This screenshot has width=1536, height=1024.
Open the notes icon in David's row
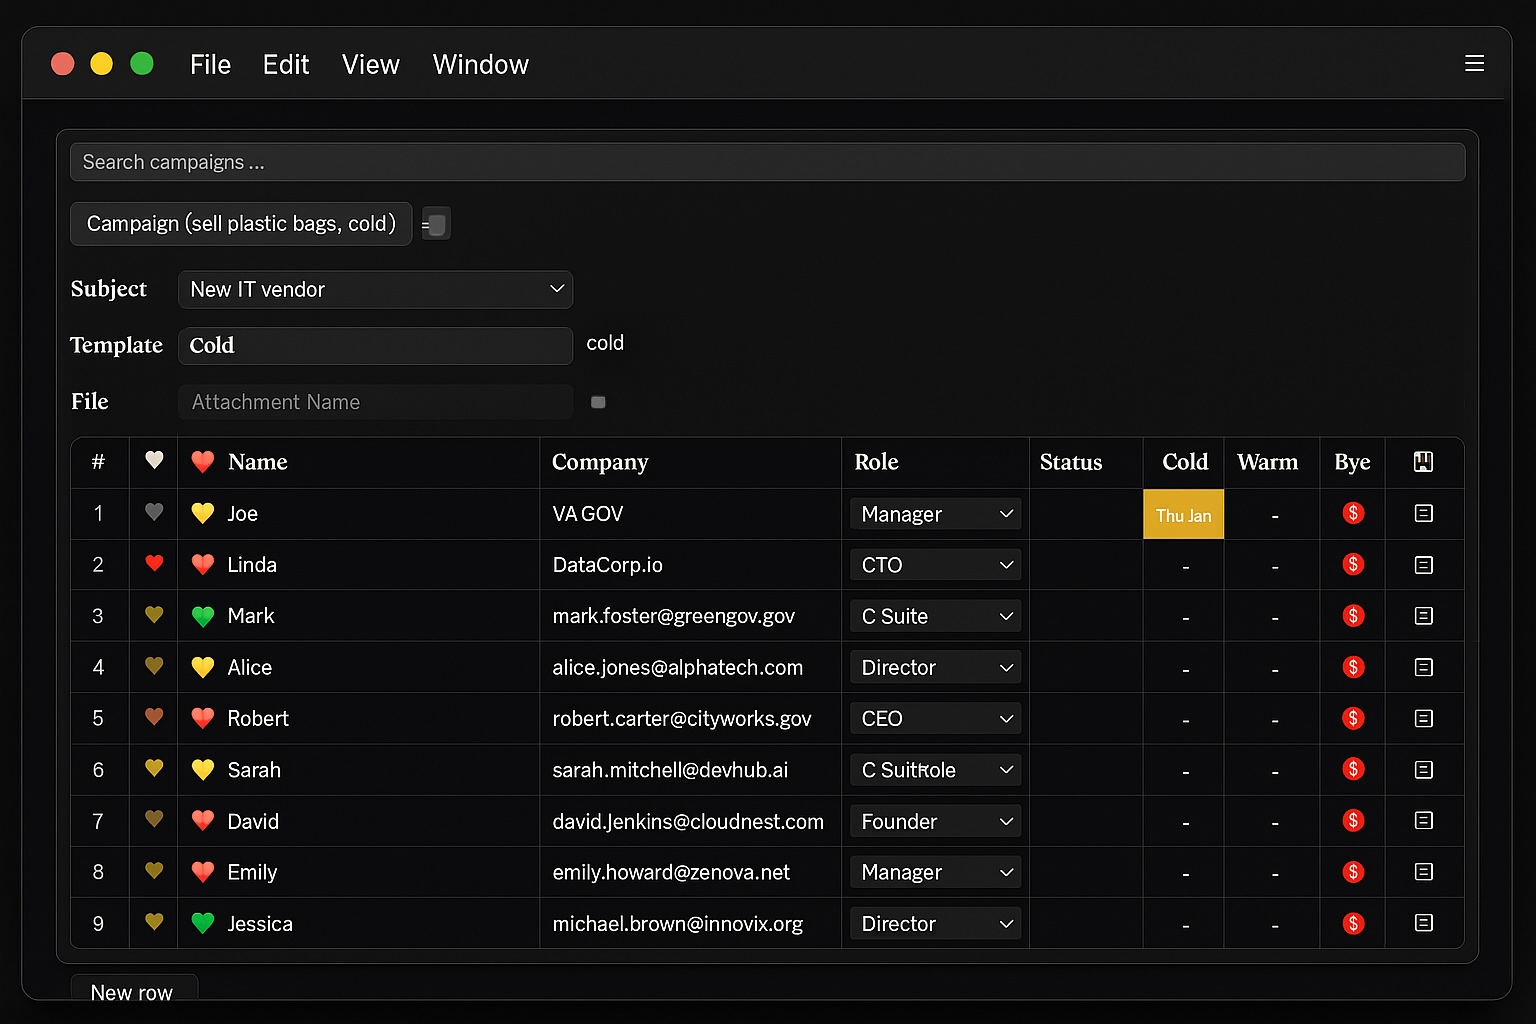[x=1424, y=820]
